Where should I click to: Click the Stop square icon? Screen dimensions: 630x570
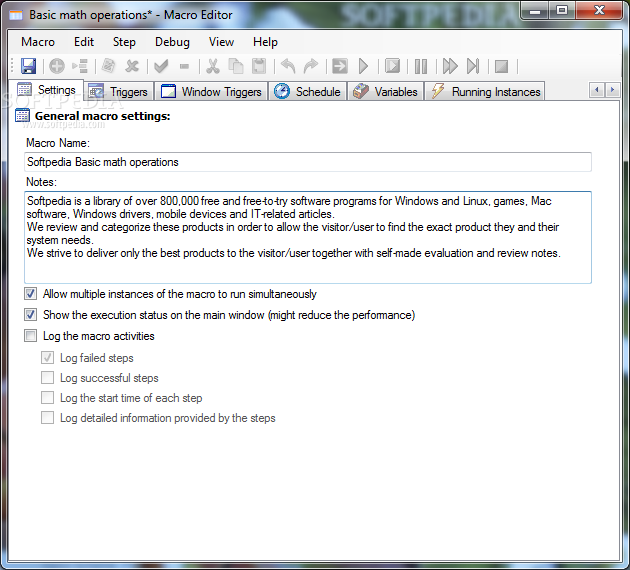tap(502, 66)
